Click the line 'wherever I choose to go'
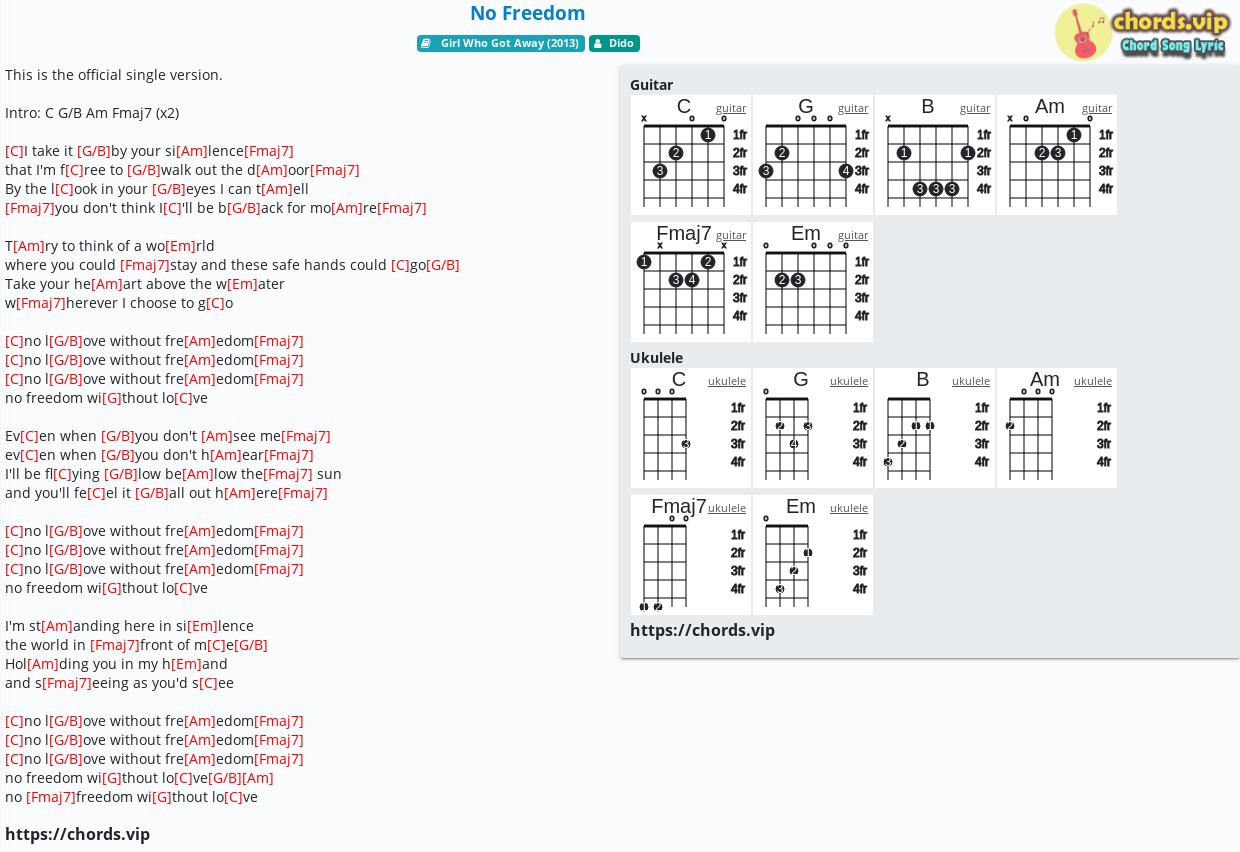1240x852 pixels. point(119,303)
